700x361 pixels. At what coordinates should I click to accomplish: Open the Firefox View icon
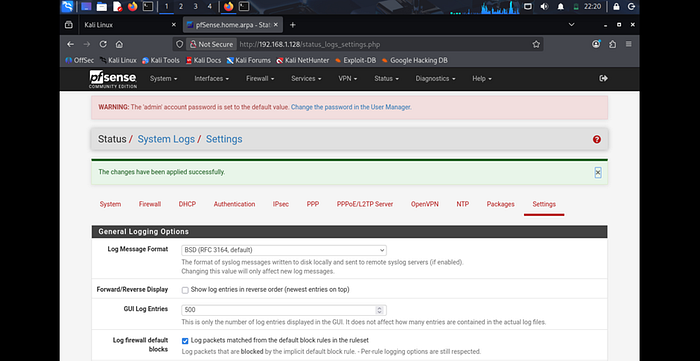69,25
